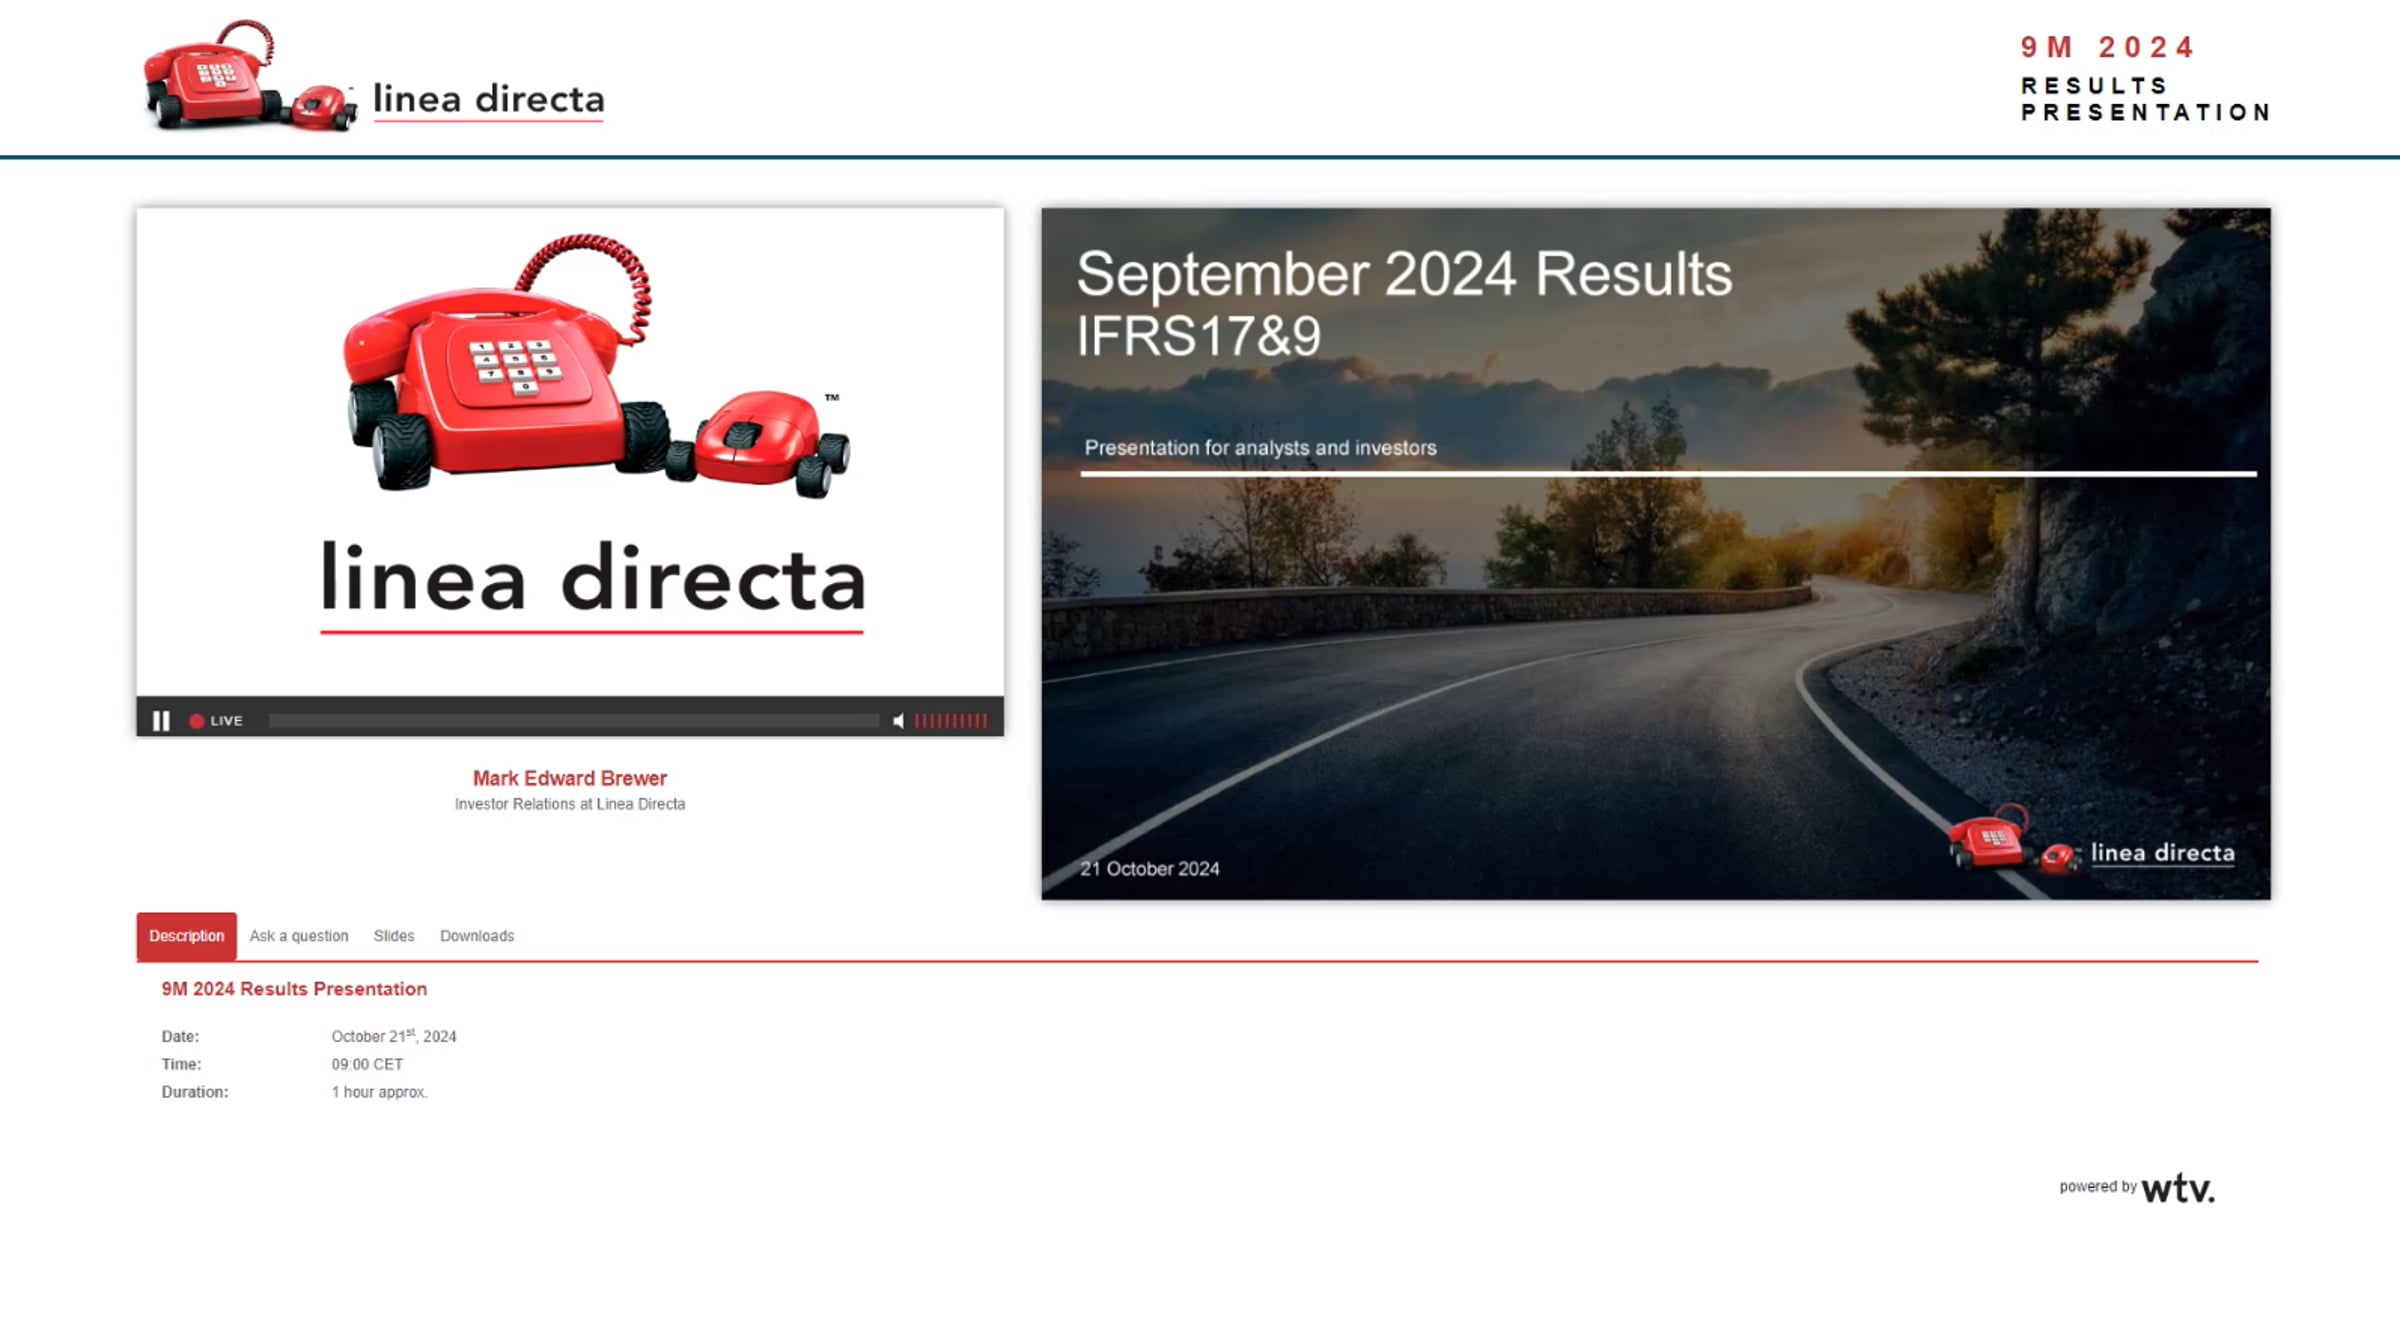
Task: Click the wtv. powered-by logo
Action: [2177, 1188]
